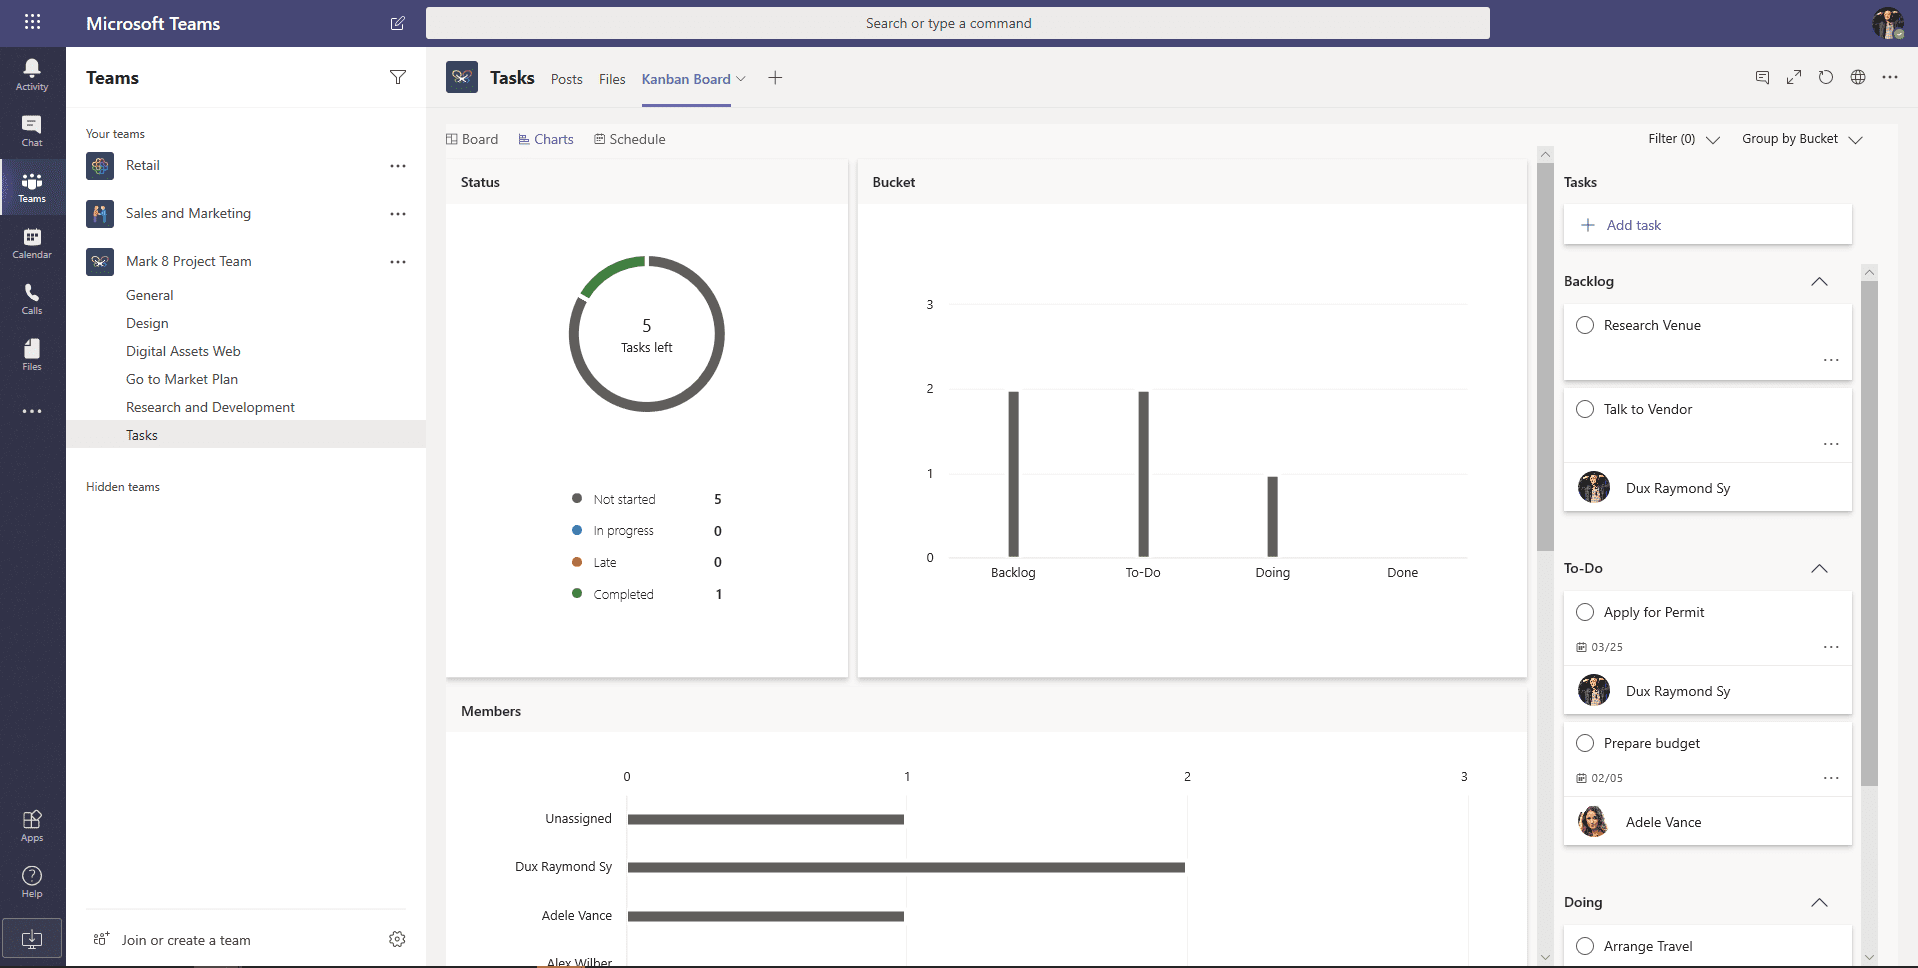Reload the tab with refresh icon
This screenshot has width=1918, height=968.
pyautogui.click(x=1826, y=77)
